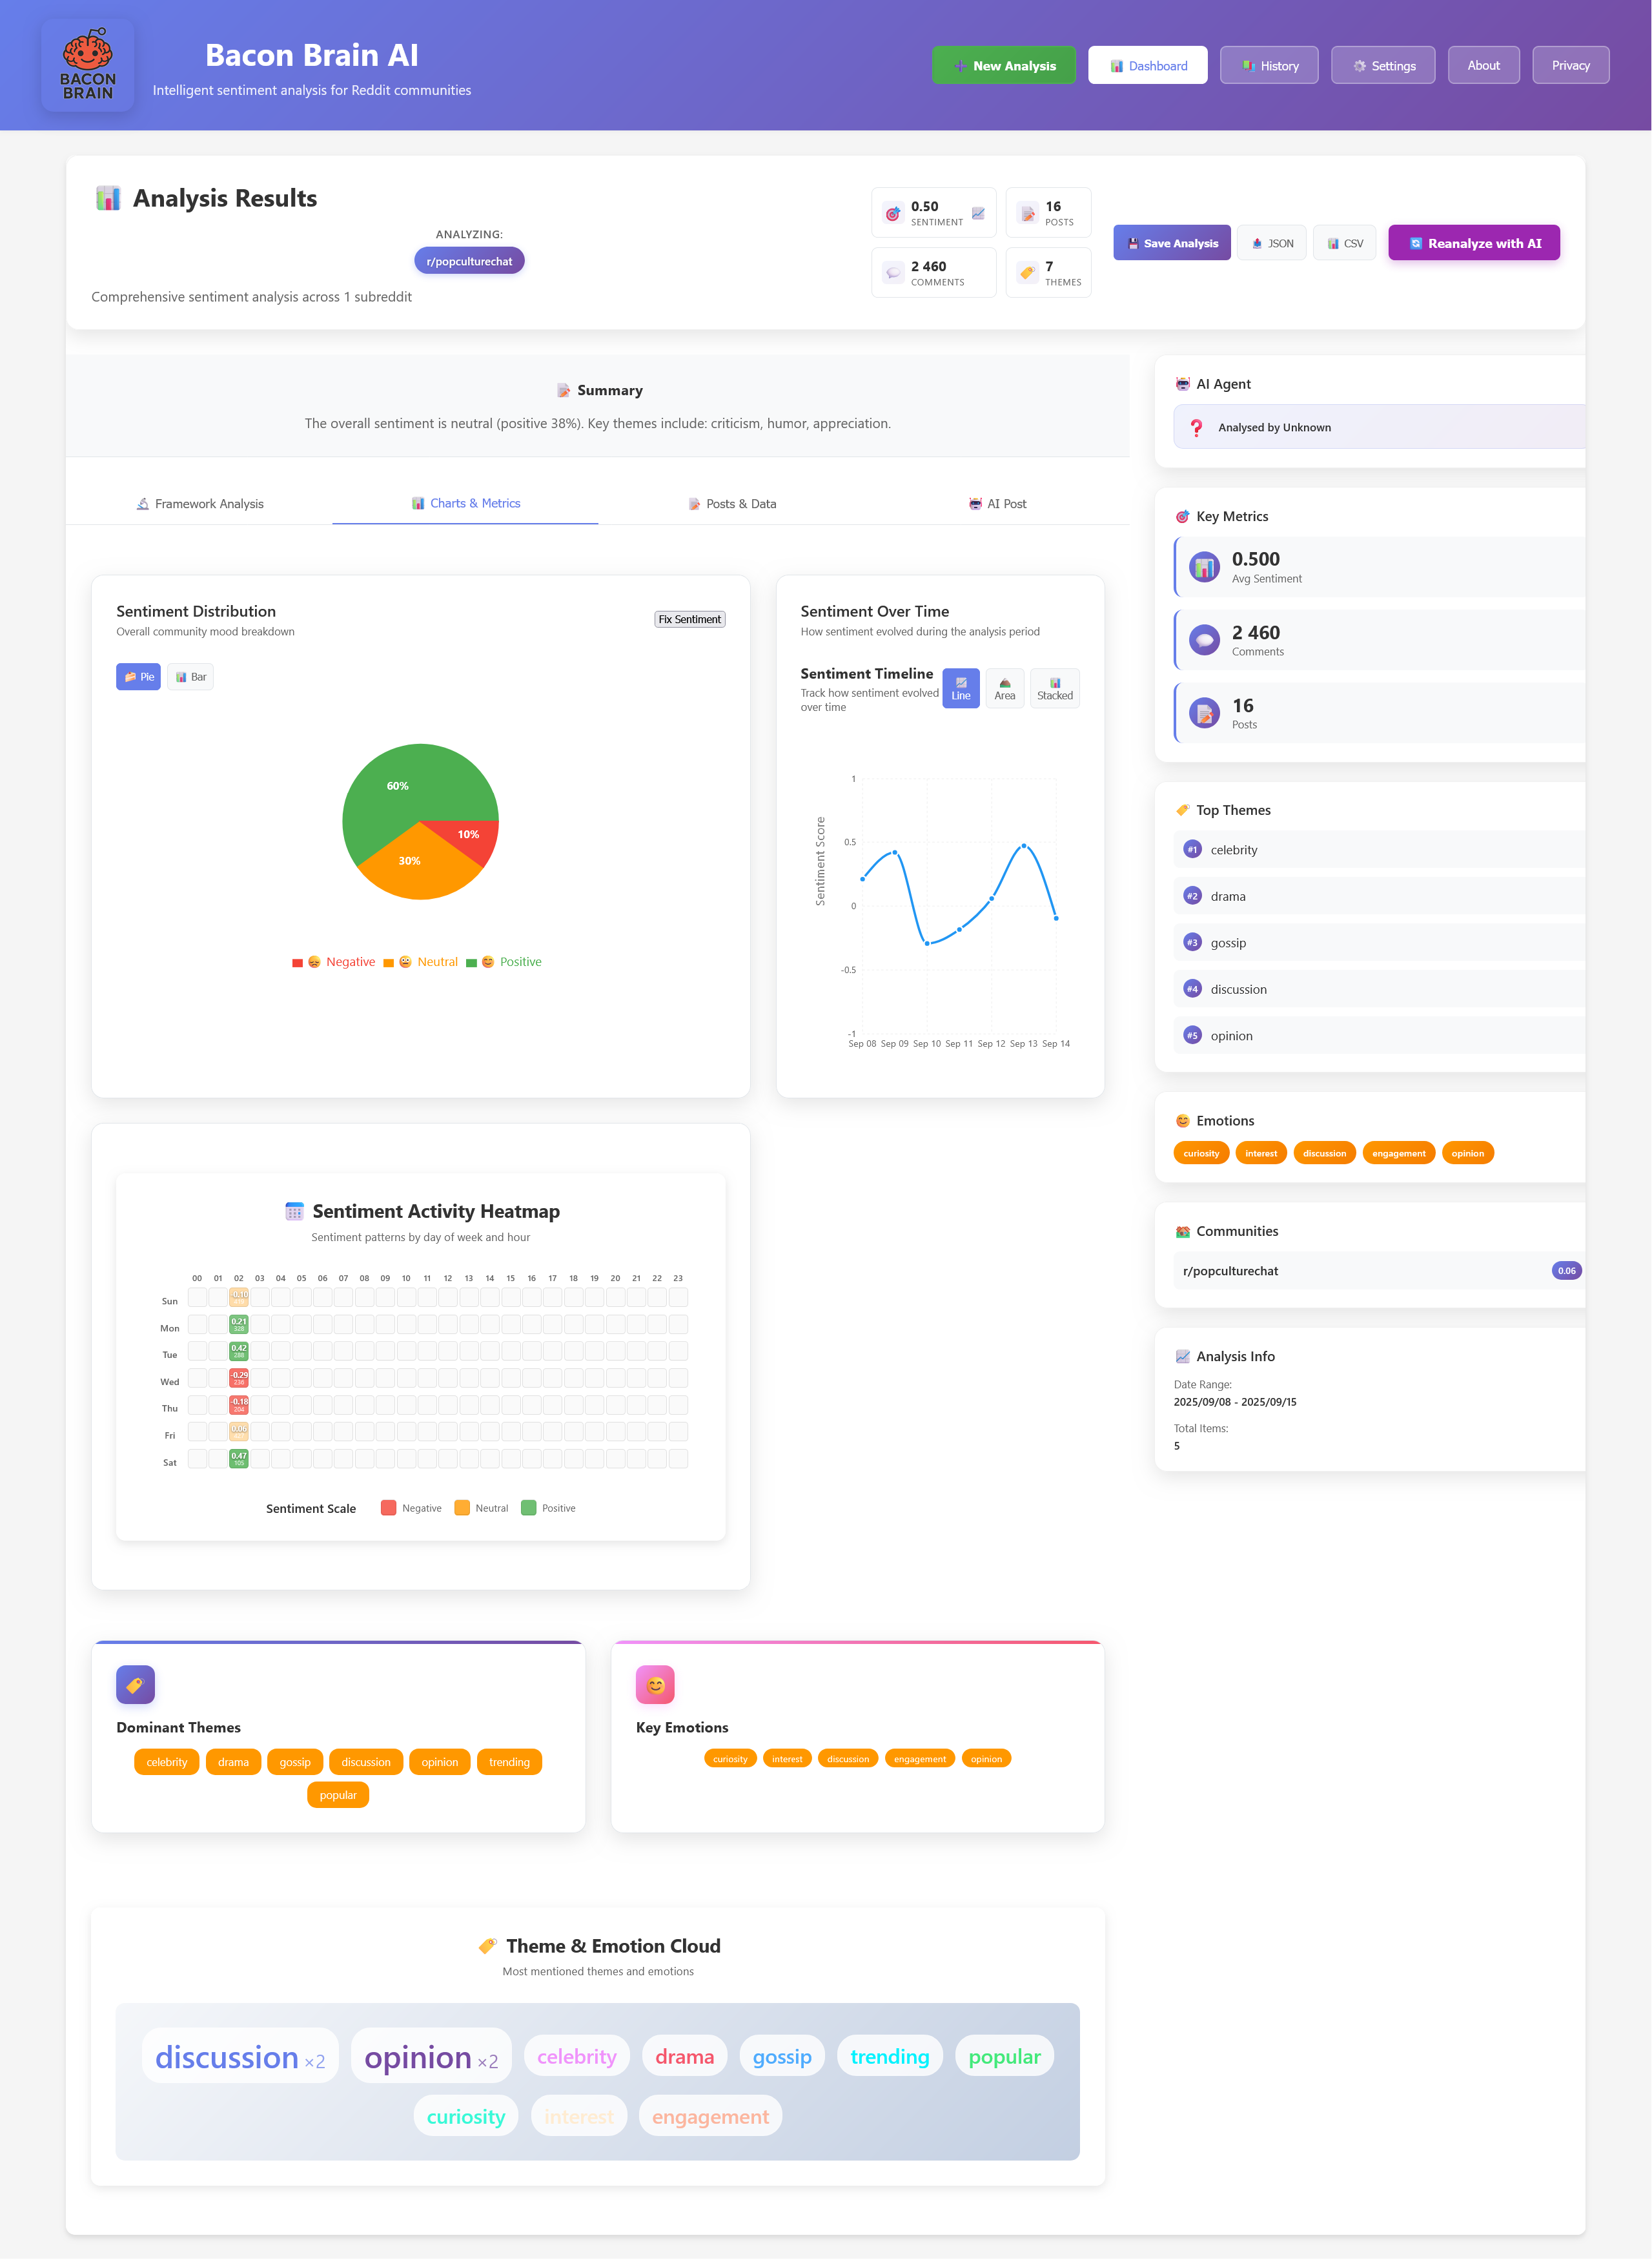Click the Posts icon in Key Metrics
Viewport: 1652px width, 2260px height.
1204,713
